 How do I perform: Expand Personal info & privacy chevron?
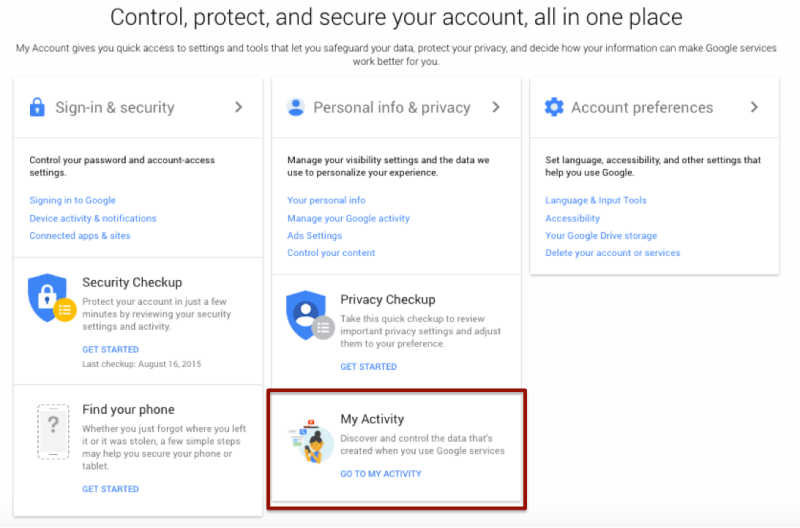coord(496,107)
